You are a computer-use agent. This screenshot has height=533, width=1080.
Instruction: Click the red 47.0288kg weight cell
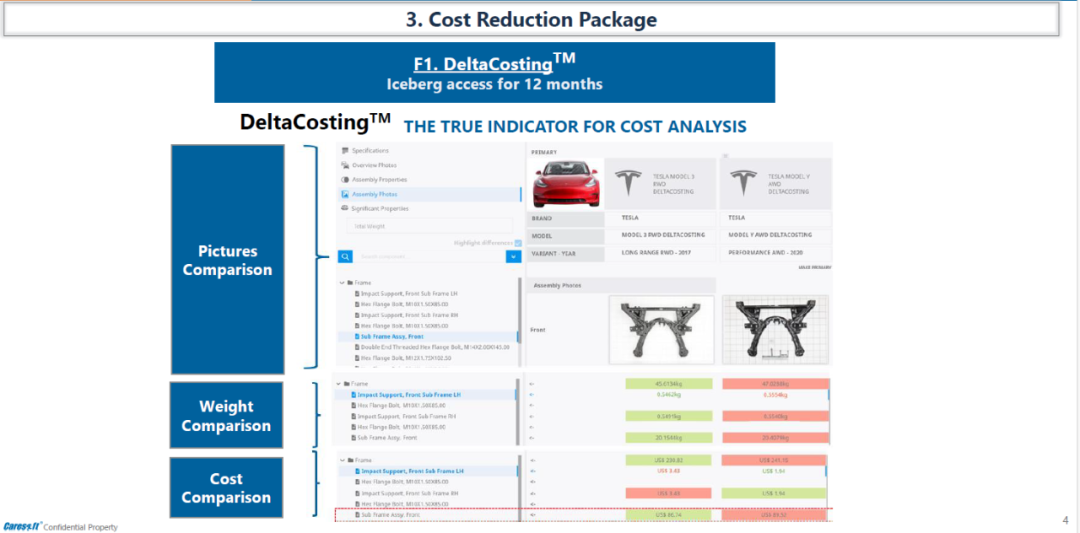[x=774, y=384]
